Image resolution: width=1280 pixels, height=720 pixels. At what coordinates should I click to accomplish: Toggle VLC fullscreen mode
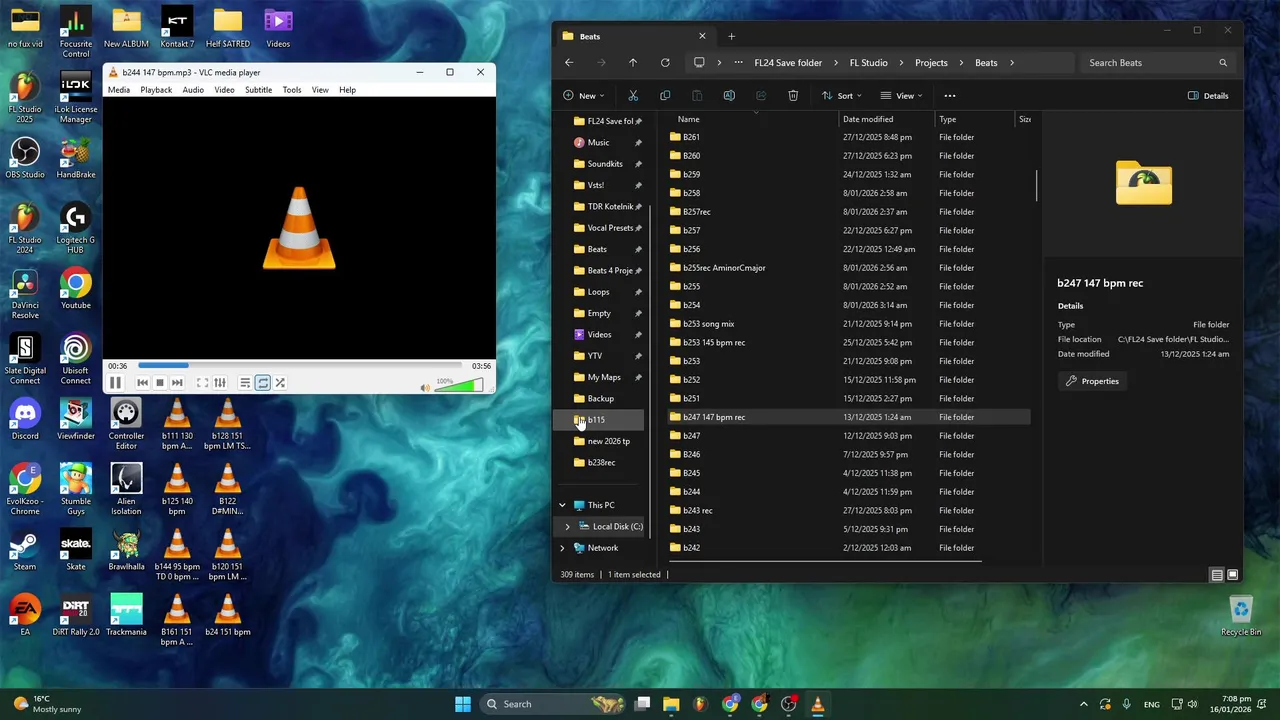[202, 383]
